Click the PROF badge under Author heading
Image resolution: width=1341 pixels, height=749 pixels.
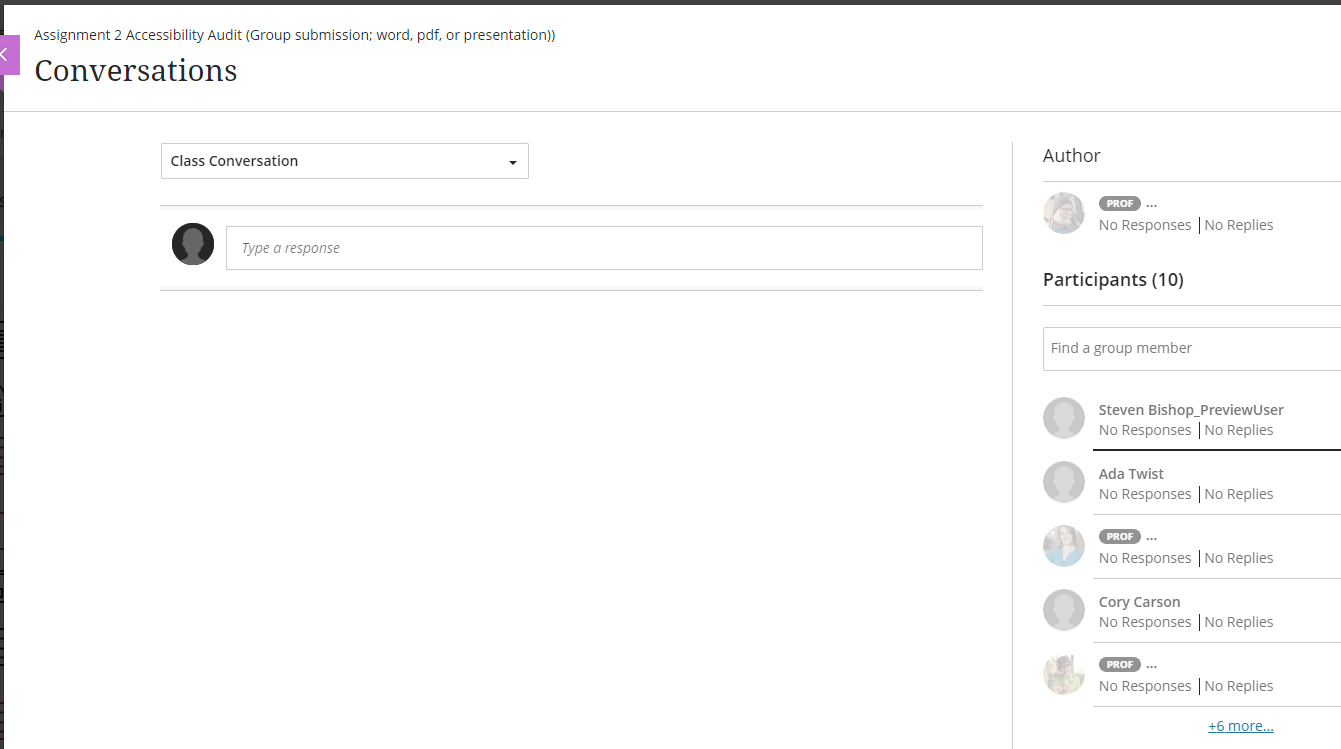(x=1119, y=203)
